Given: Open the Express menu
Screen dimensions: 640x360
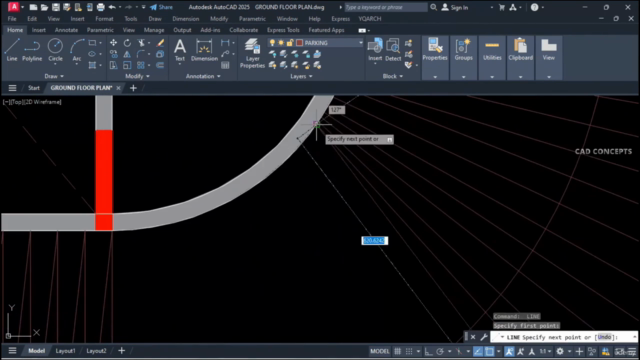Looking at the screenshot, I should click(x=340, y=19).
